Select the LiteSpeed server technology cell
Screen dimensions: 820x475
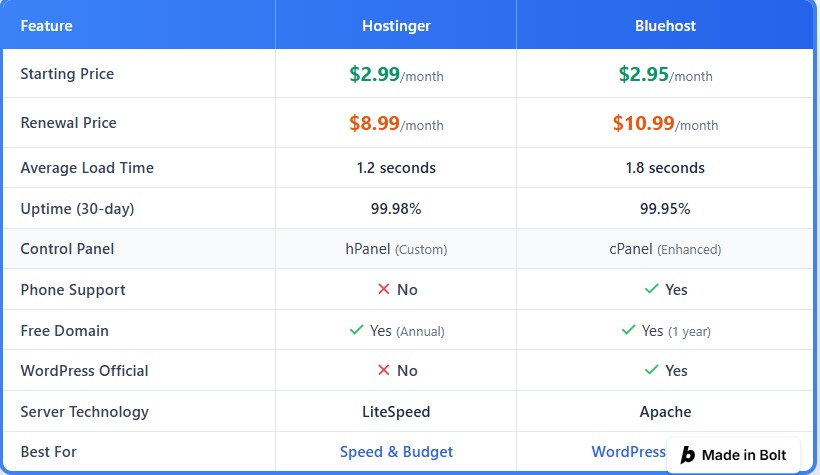[396, 412]
